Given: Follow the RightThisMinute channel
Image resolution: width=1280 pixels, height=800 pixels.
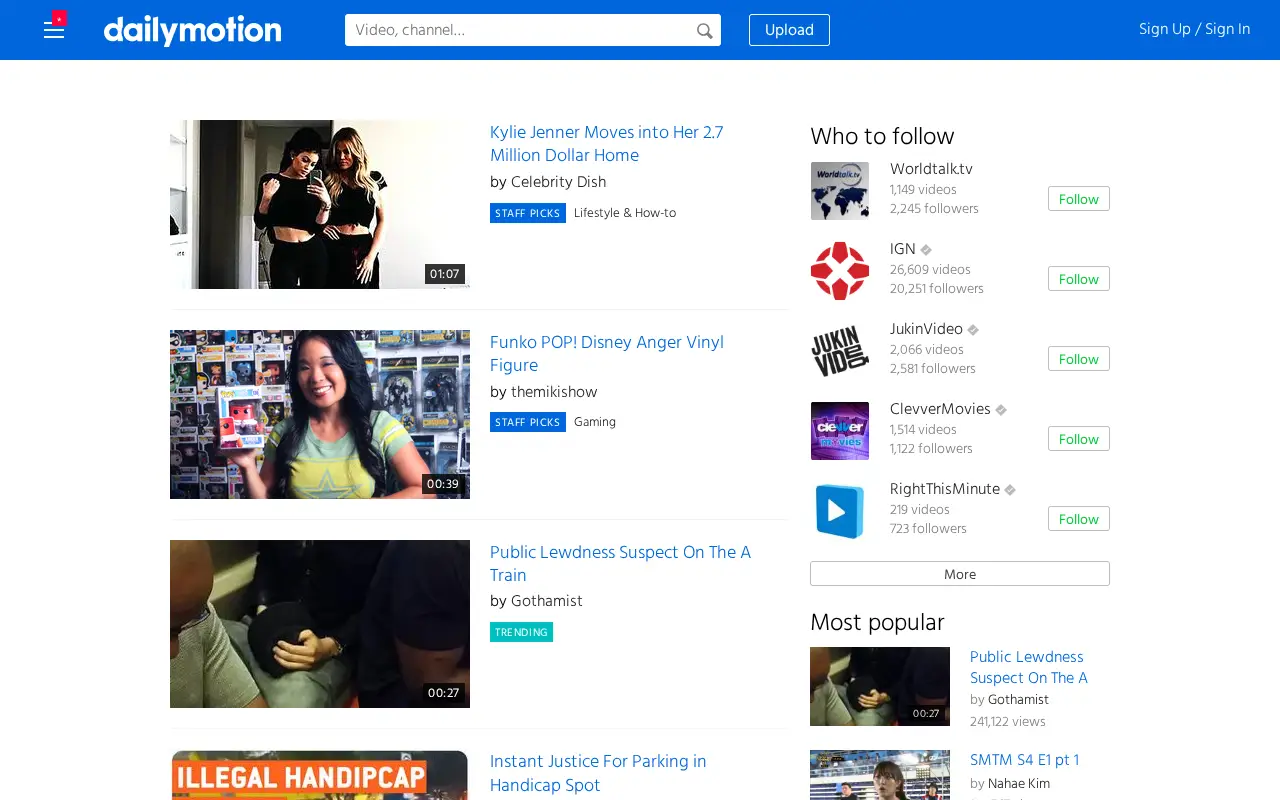Looking at the screenshot, I should pos(1079,519).
